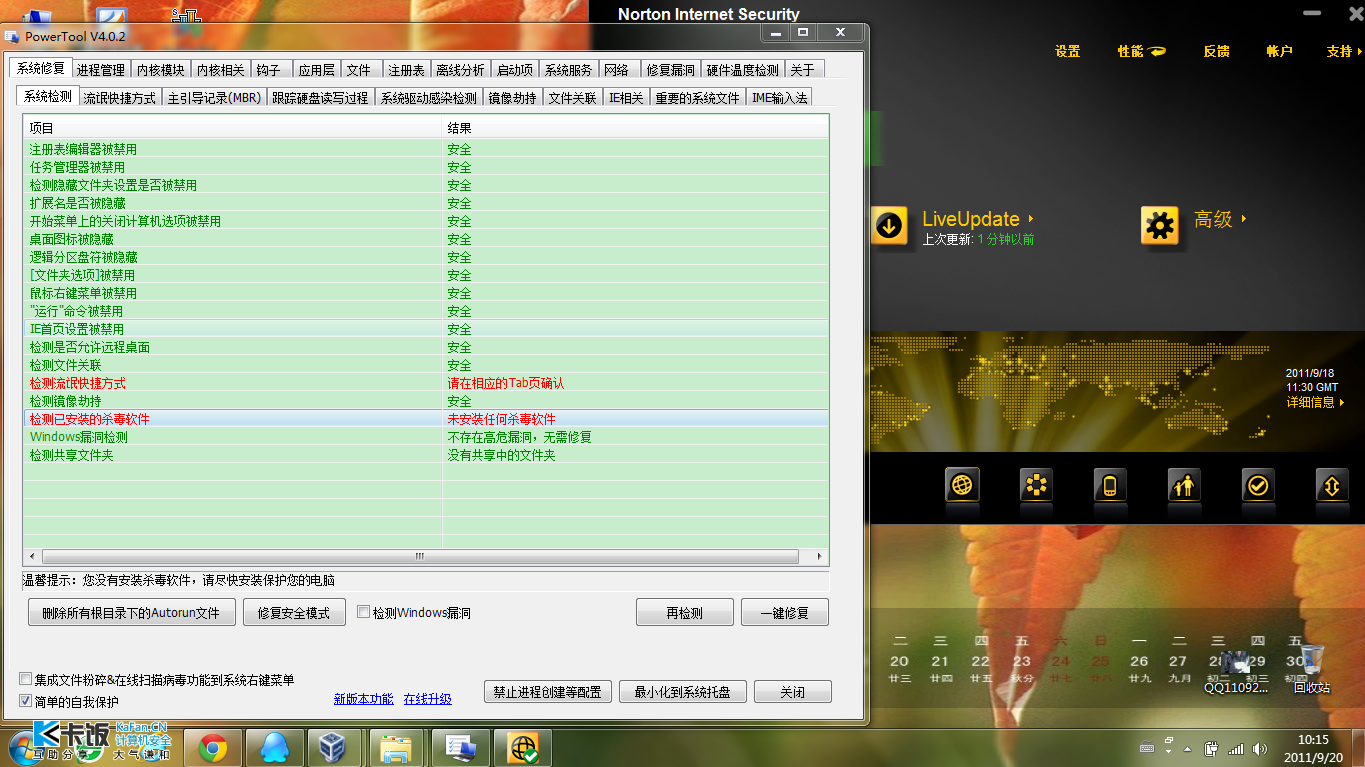
Task: Click the power/battery tray icon
Action: tap(1211, 748)
